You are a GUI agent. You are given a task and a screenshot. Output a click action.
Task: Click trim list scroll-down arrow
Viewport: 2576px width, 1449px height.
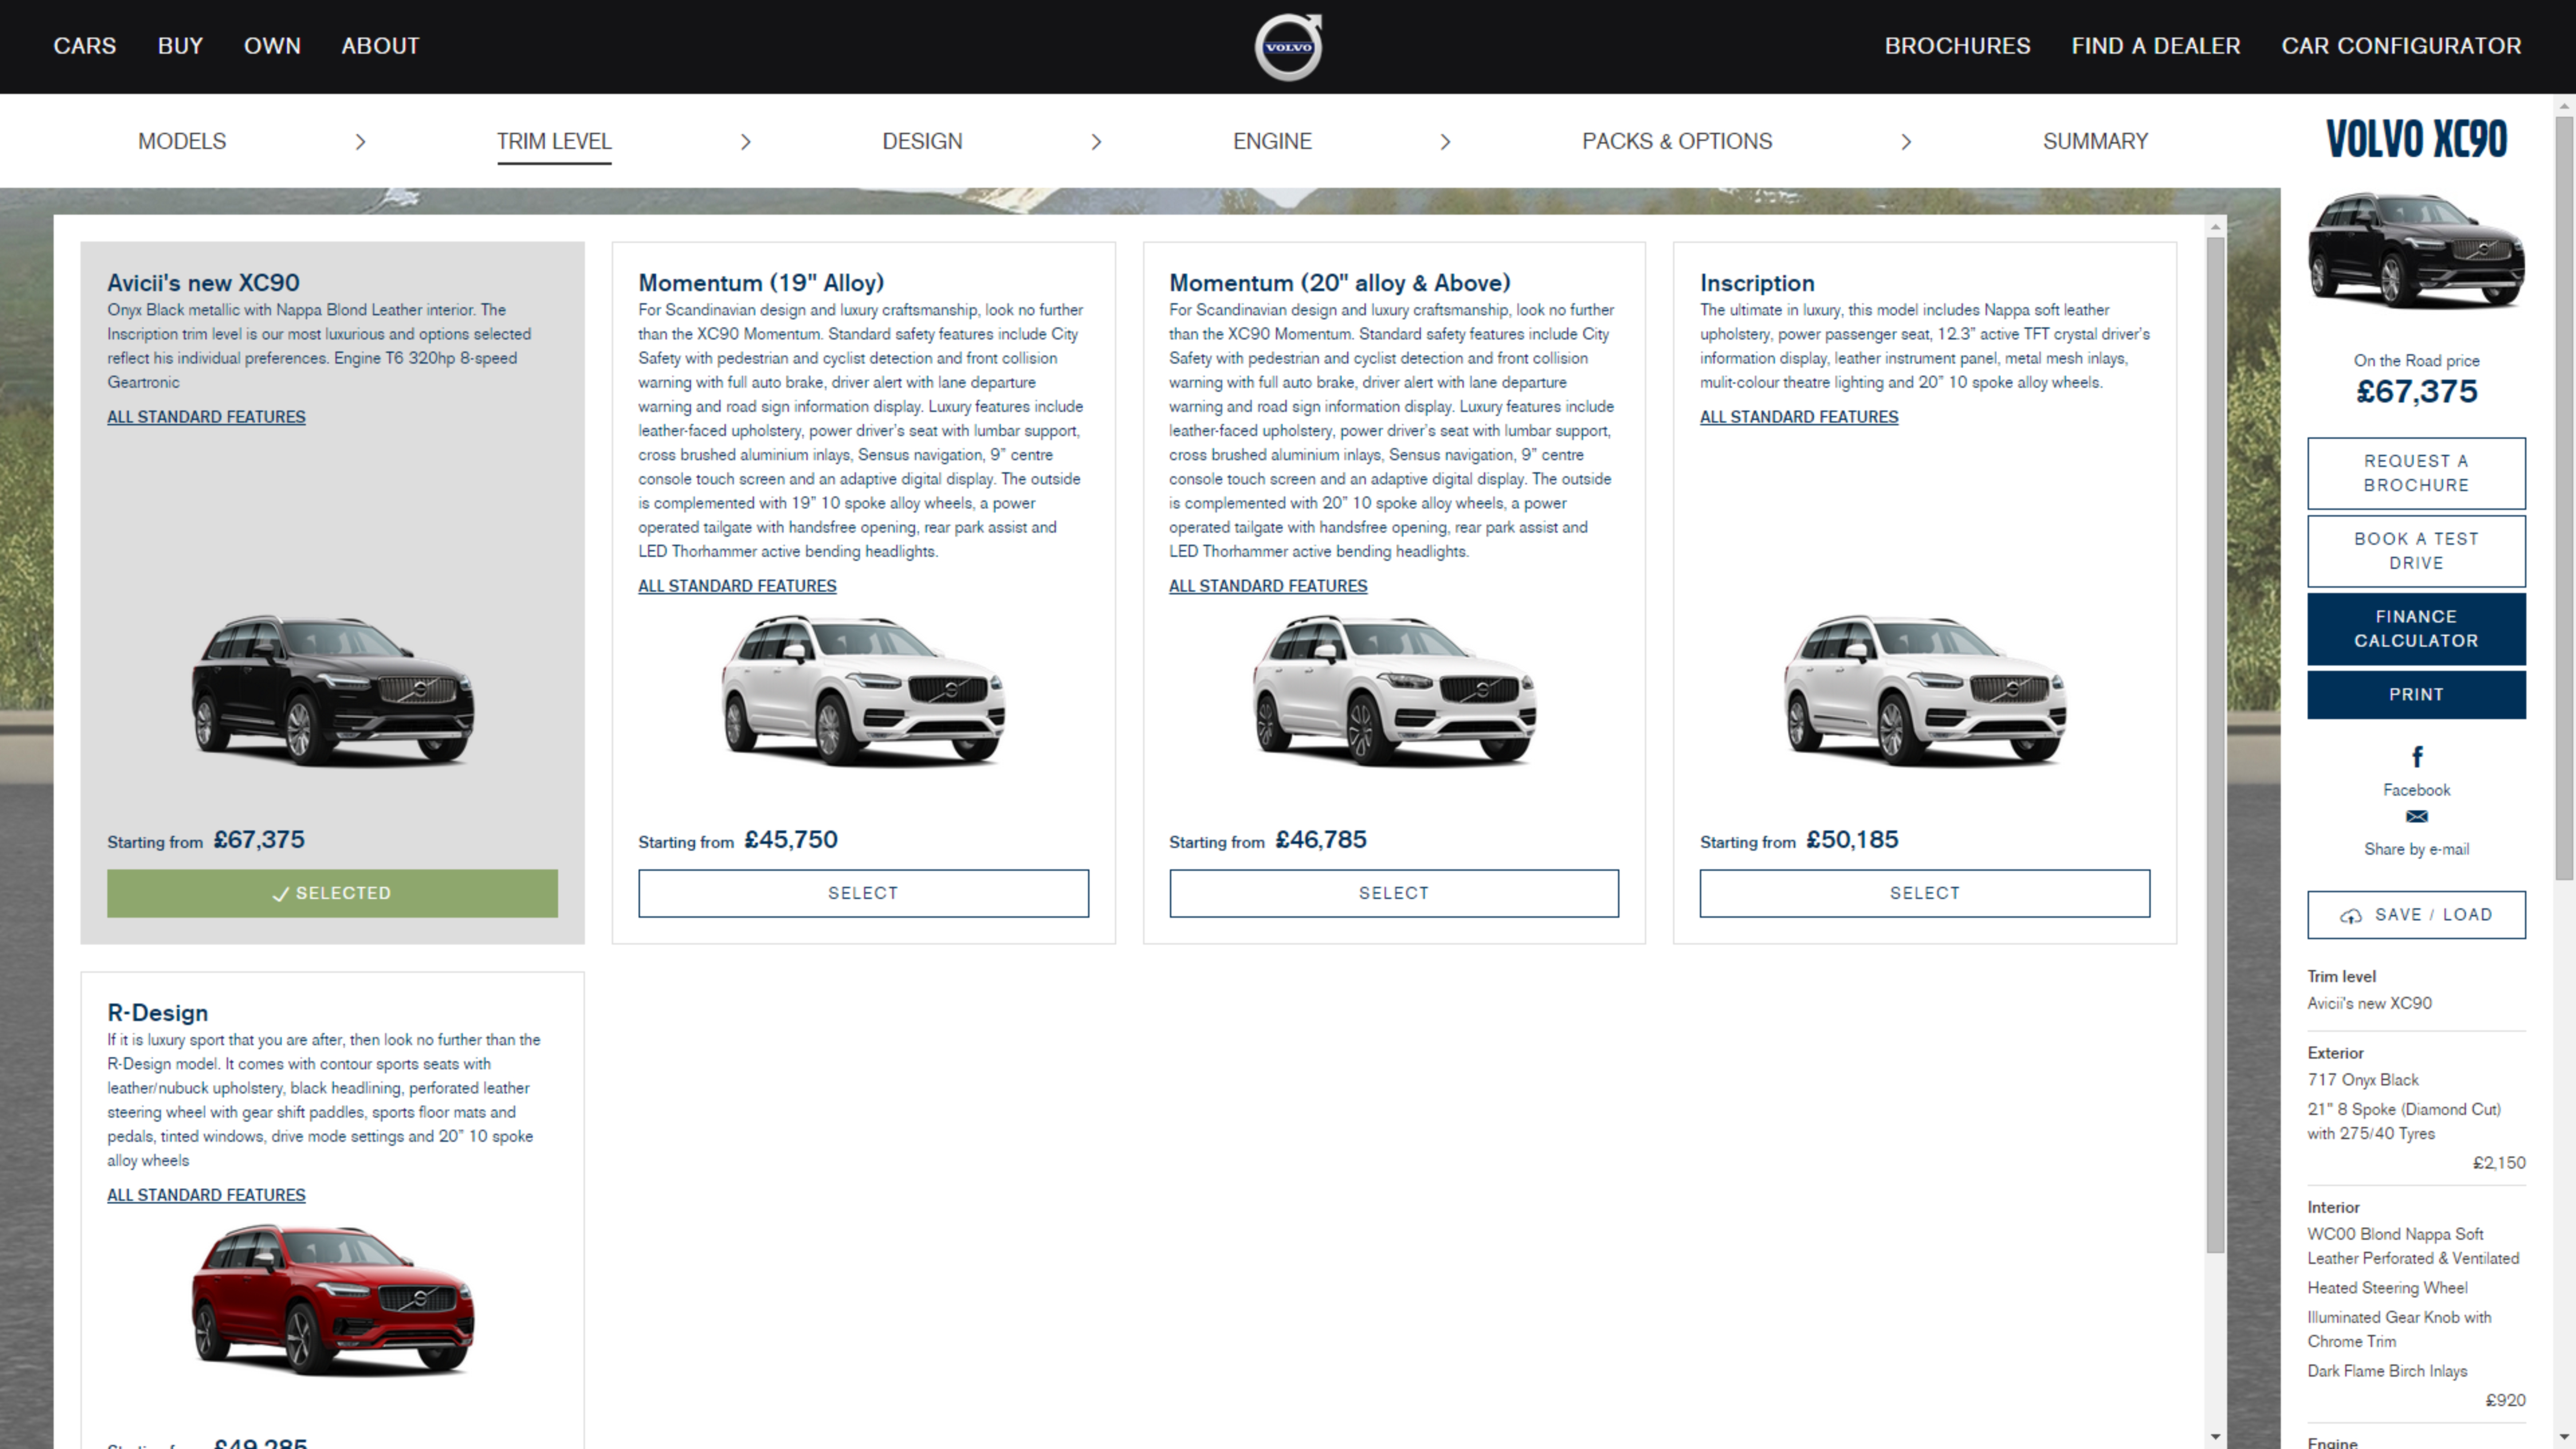pyautogui.click(x=2215, y=1437)
